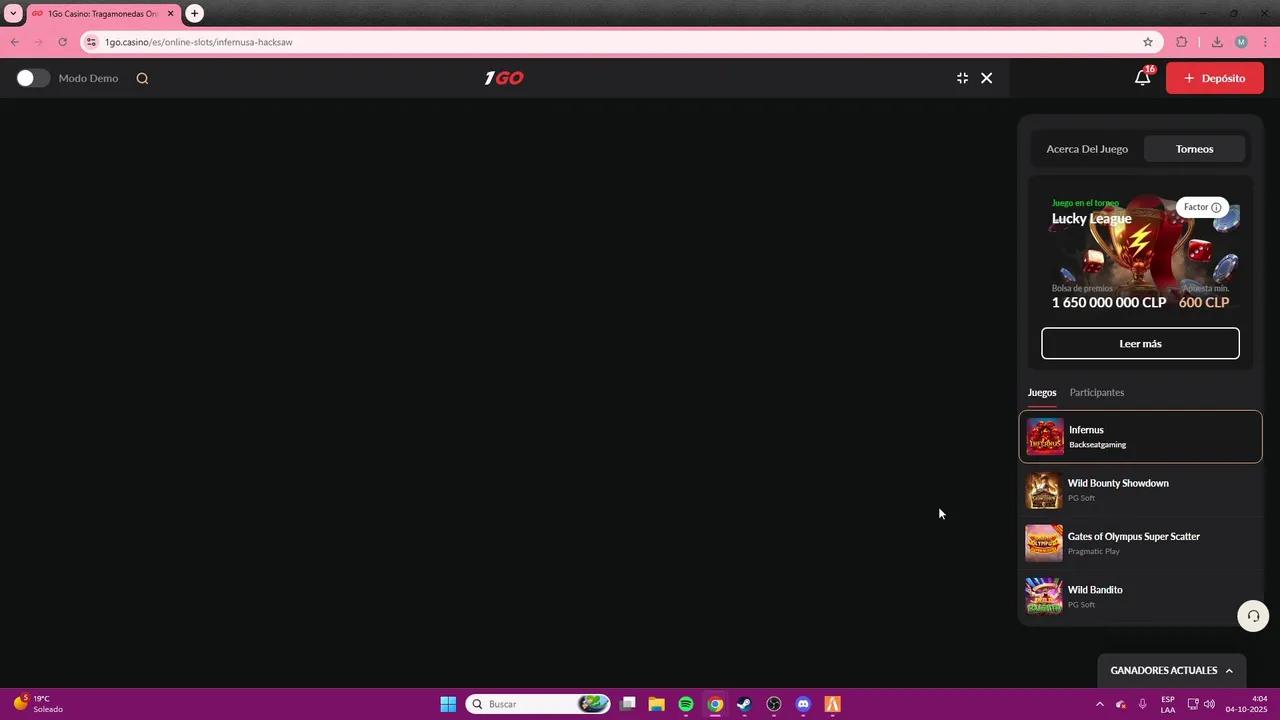Exit fullscreen with the collapse icon
This screenshot has width=1280, height=720.
pos(962,78)
